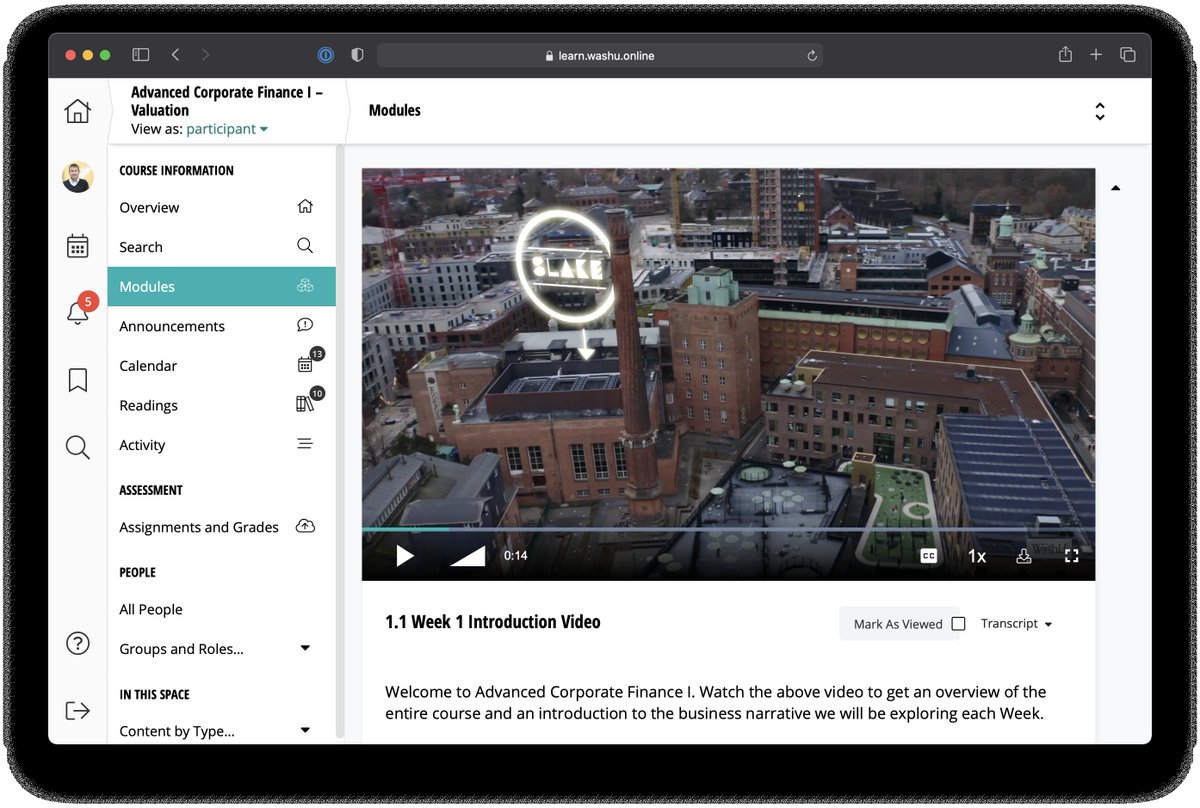This screenshot has width=1200, height=808.
Task: Open the home icon in left rail
Action: (77, 111)
